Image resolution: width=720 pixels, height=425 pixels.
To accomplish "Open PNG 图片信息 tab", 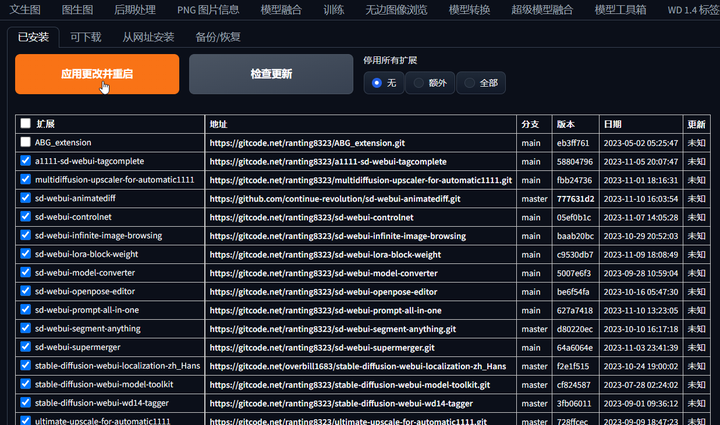I will click(208, 10).
